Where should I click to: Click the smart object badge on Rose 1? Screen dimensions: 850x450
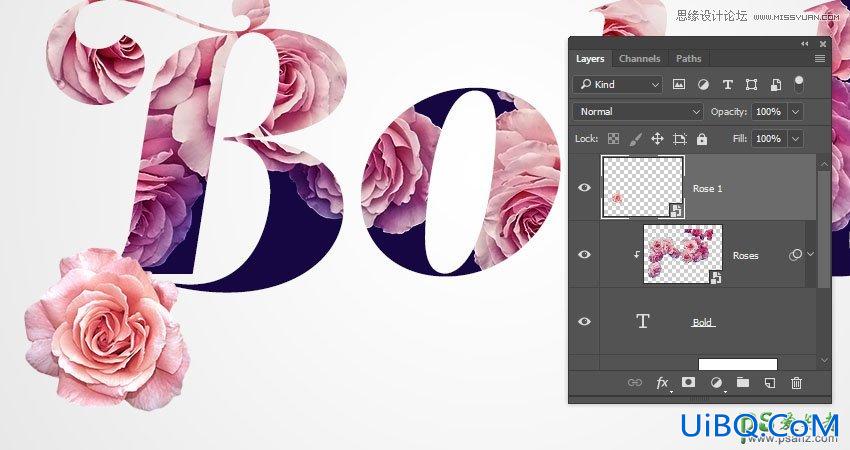tap(676, 210)
